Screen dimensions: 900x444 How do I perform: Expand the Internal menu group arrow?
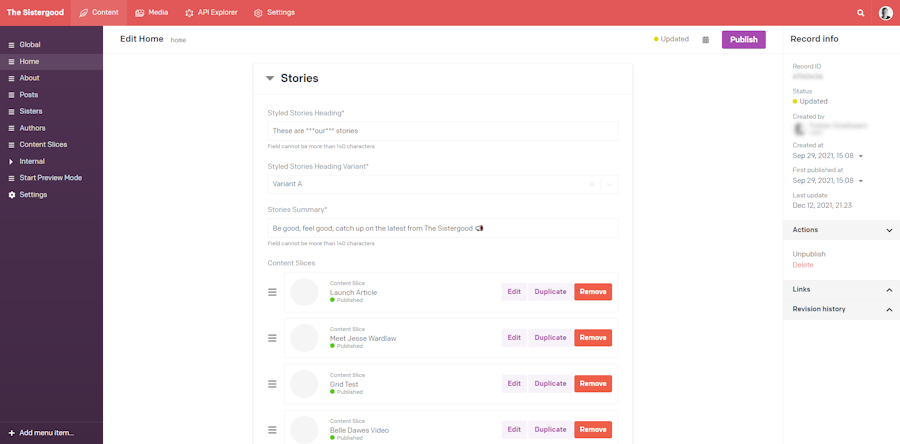11,162
